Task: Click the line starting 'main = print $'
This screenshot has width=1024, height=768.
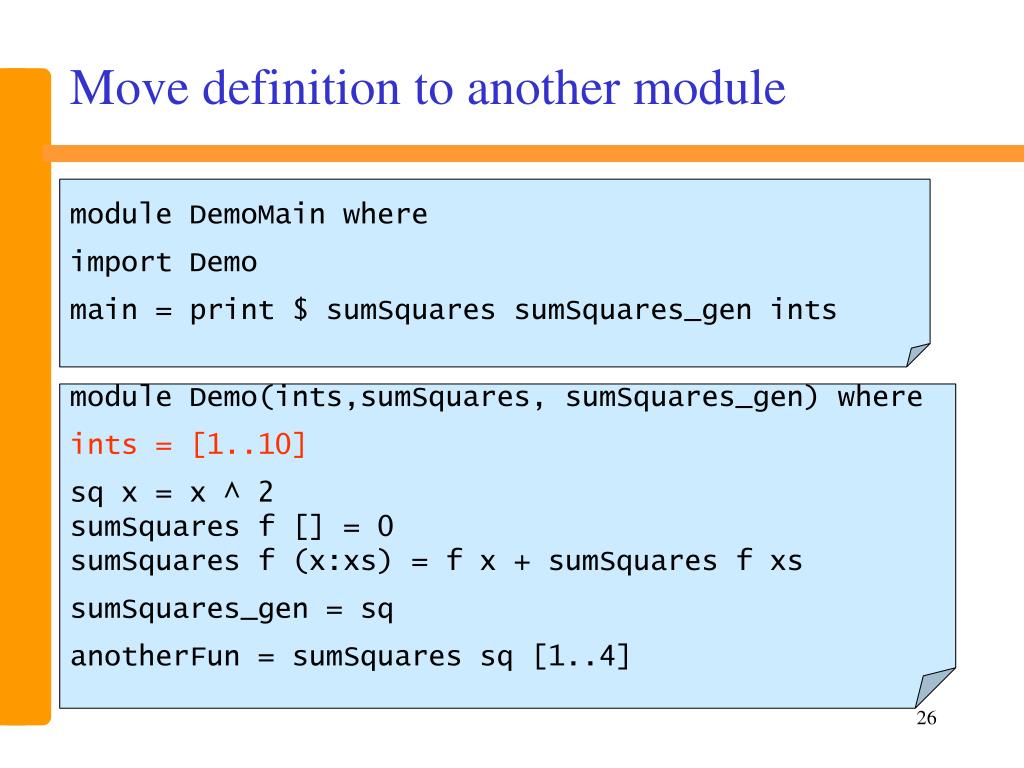Action: point(453,310)
